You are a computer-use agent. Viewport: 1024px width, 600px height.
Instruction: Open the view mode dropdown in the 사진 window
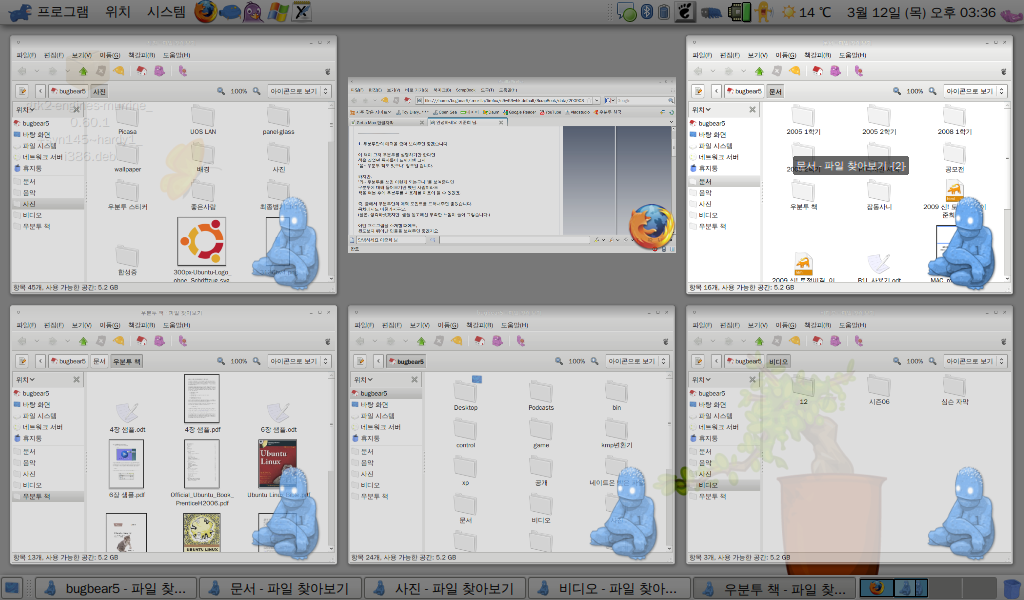300,91
